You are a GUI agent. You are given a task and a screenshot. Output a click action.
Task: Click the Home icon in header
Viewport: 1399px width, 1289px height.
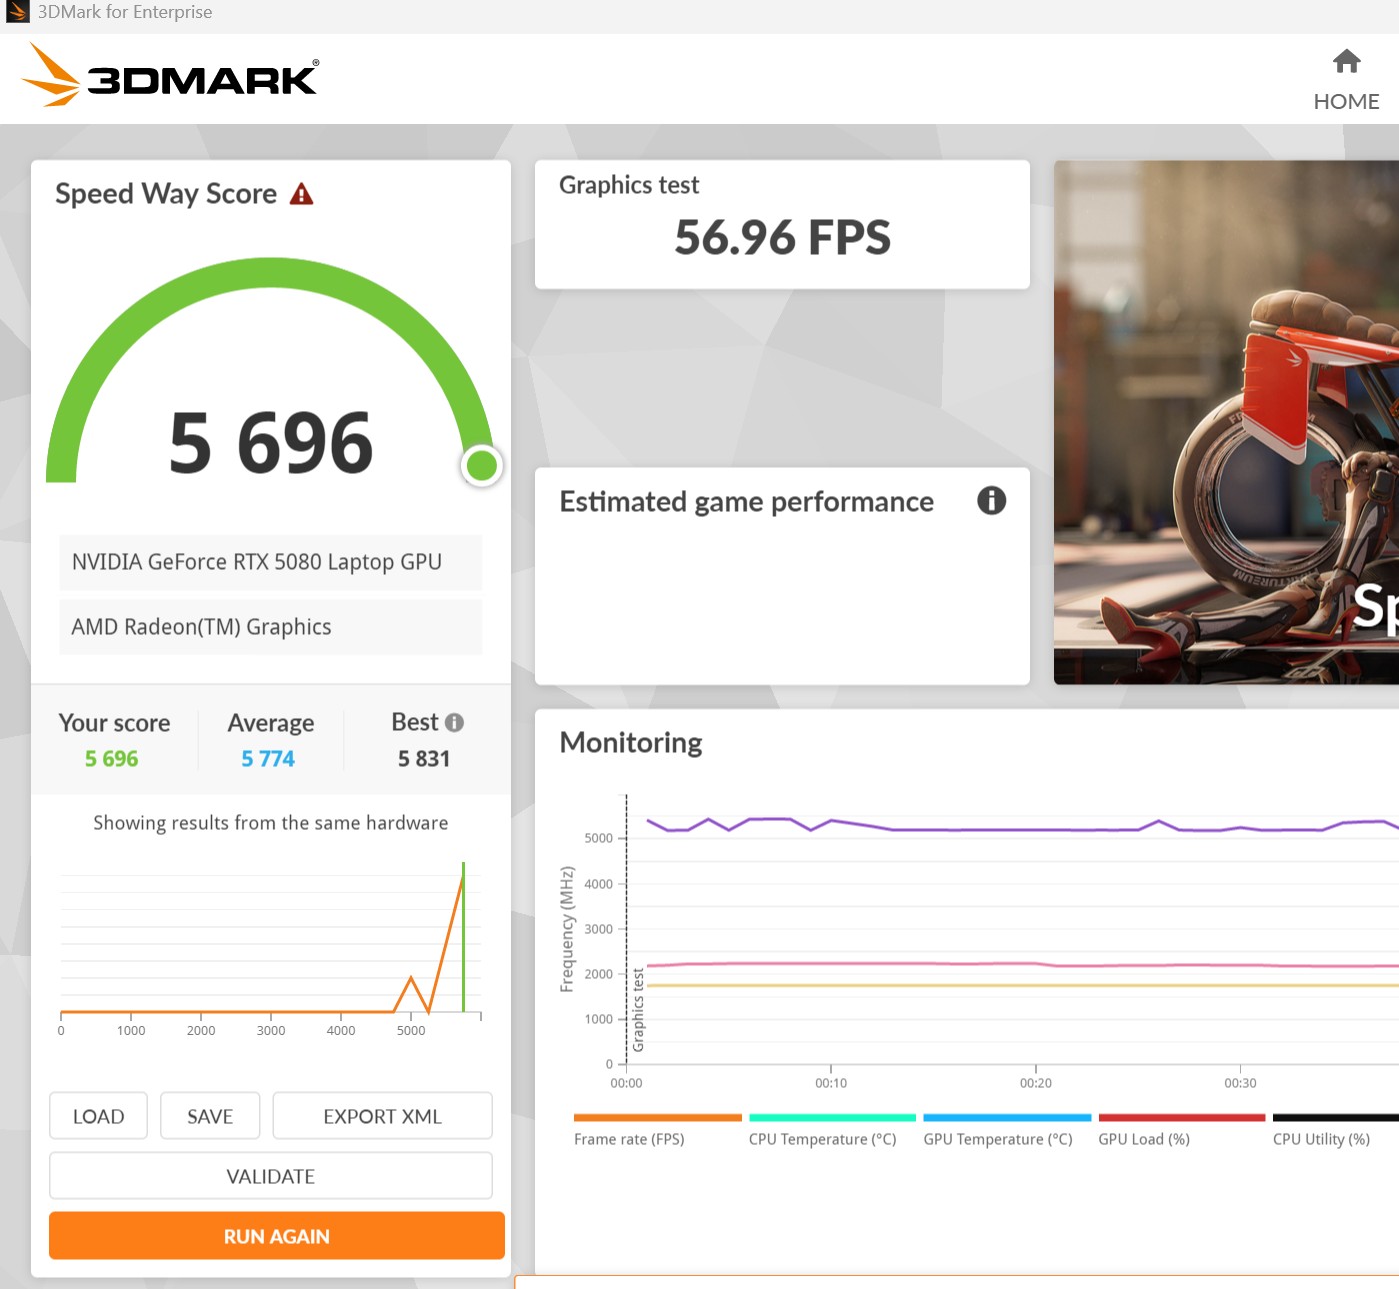click(x=1346, y=62)
